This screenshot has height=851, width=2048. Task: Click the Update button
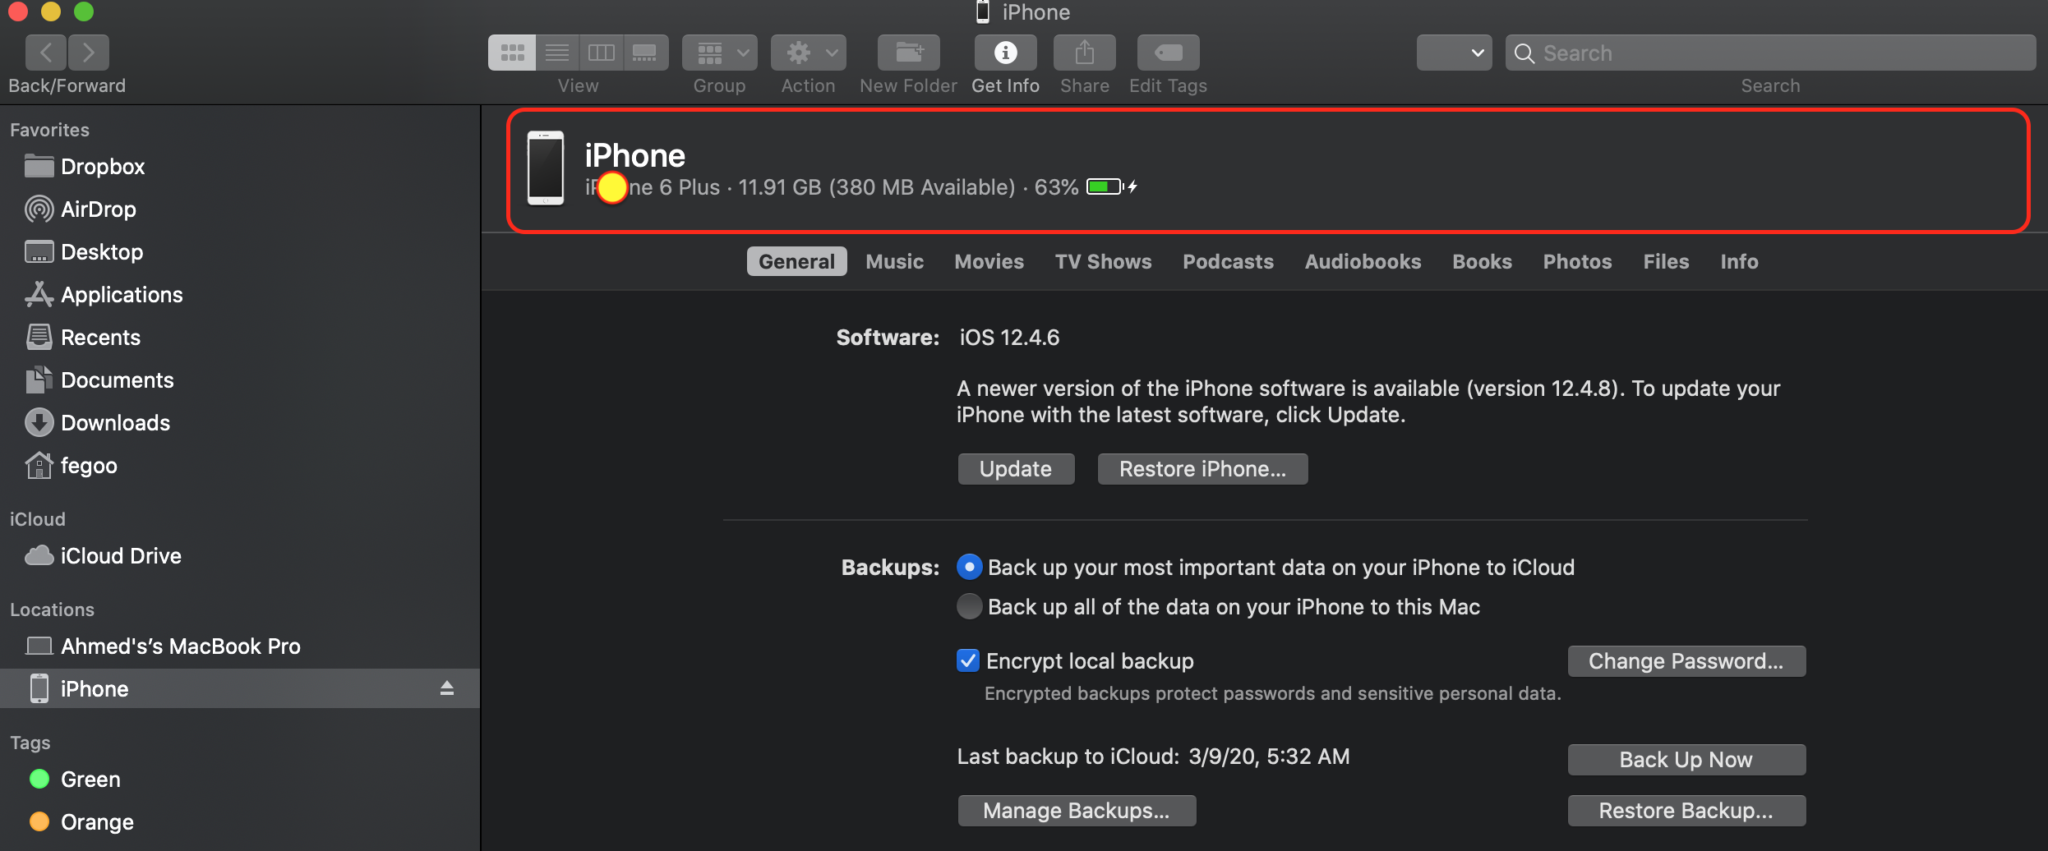[1016, 469]
